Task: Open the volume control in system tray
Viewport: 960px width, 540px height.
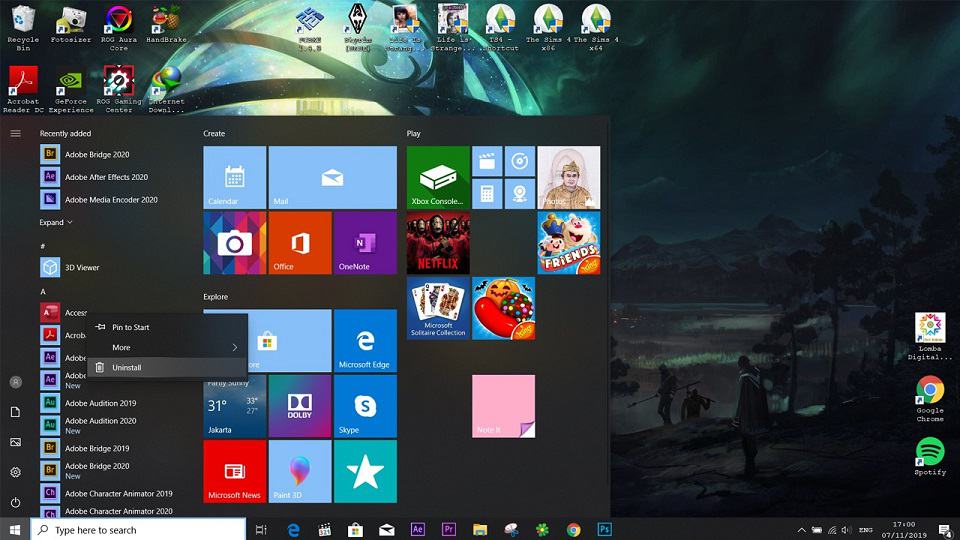Action: [x=847, y=530]
